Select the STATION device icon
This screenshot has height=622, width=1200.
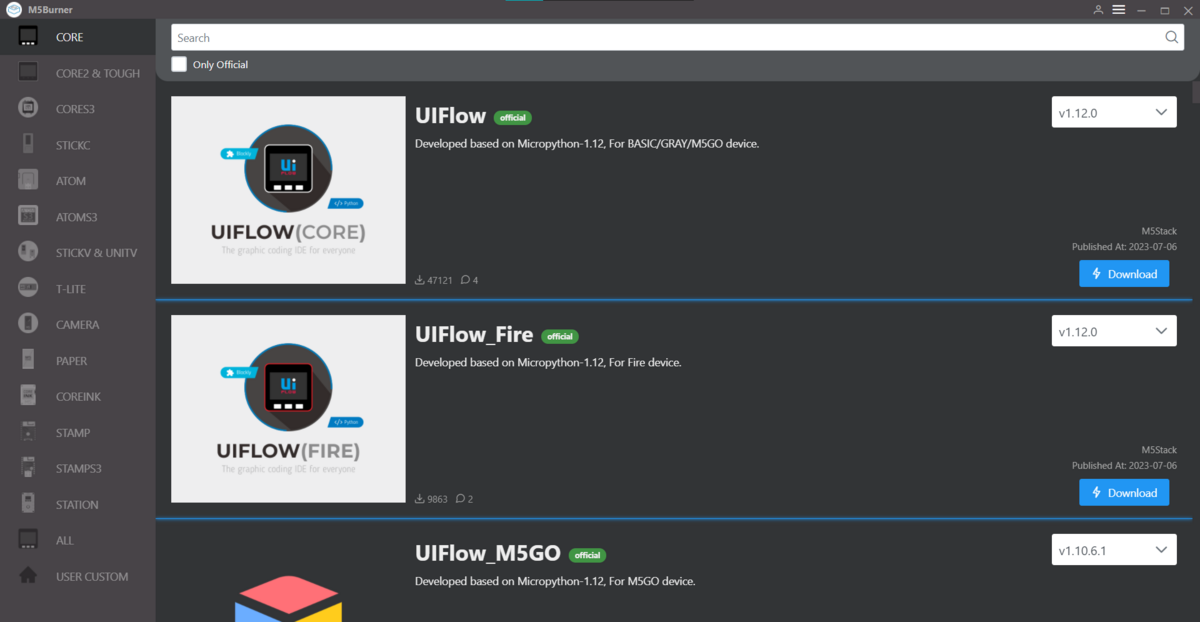point(28,504)
